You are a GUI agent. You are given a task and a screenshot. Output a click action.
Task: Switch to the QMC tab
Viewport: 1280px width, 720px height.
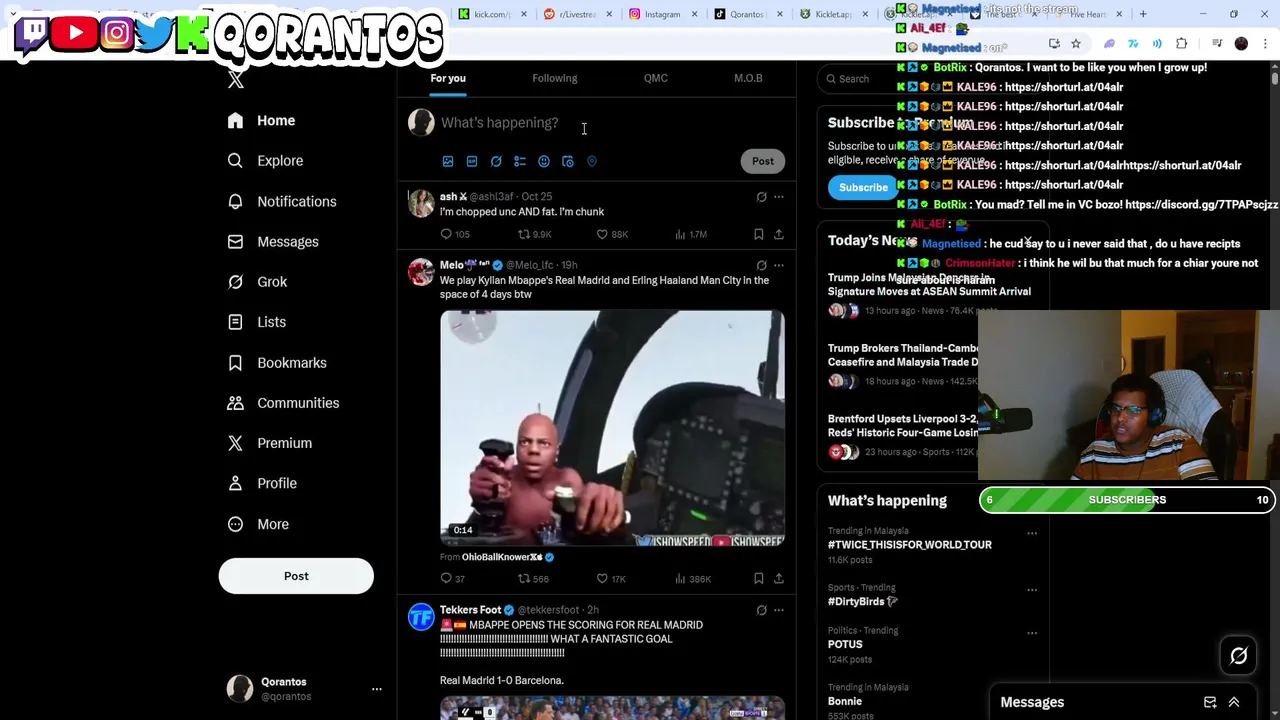pos(656,78)
